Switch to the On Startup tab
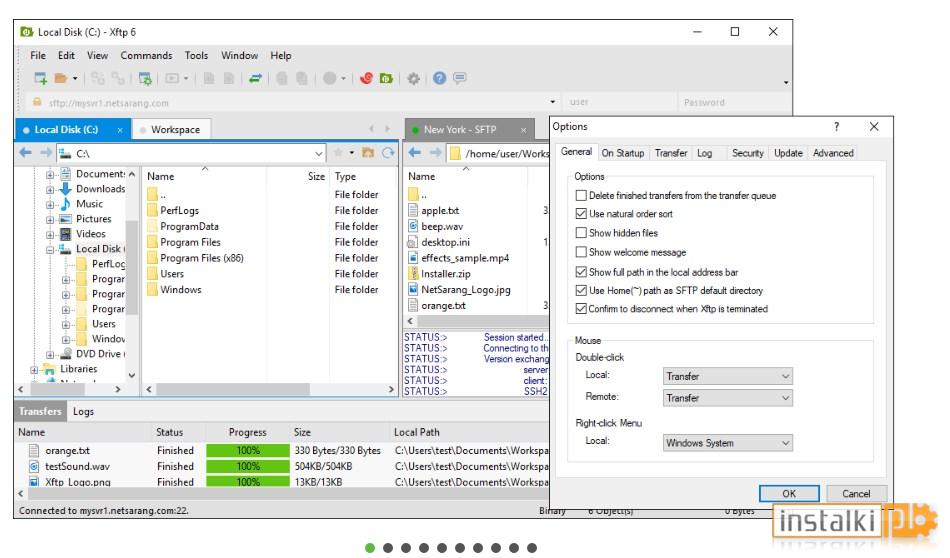 622,153
